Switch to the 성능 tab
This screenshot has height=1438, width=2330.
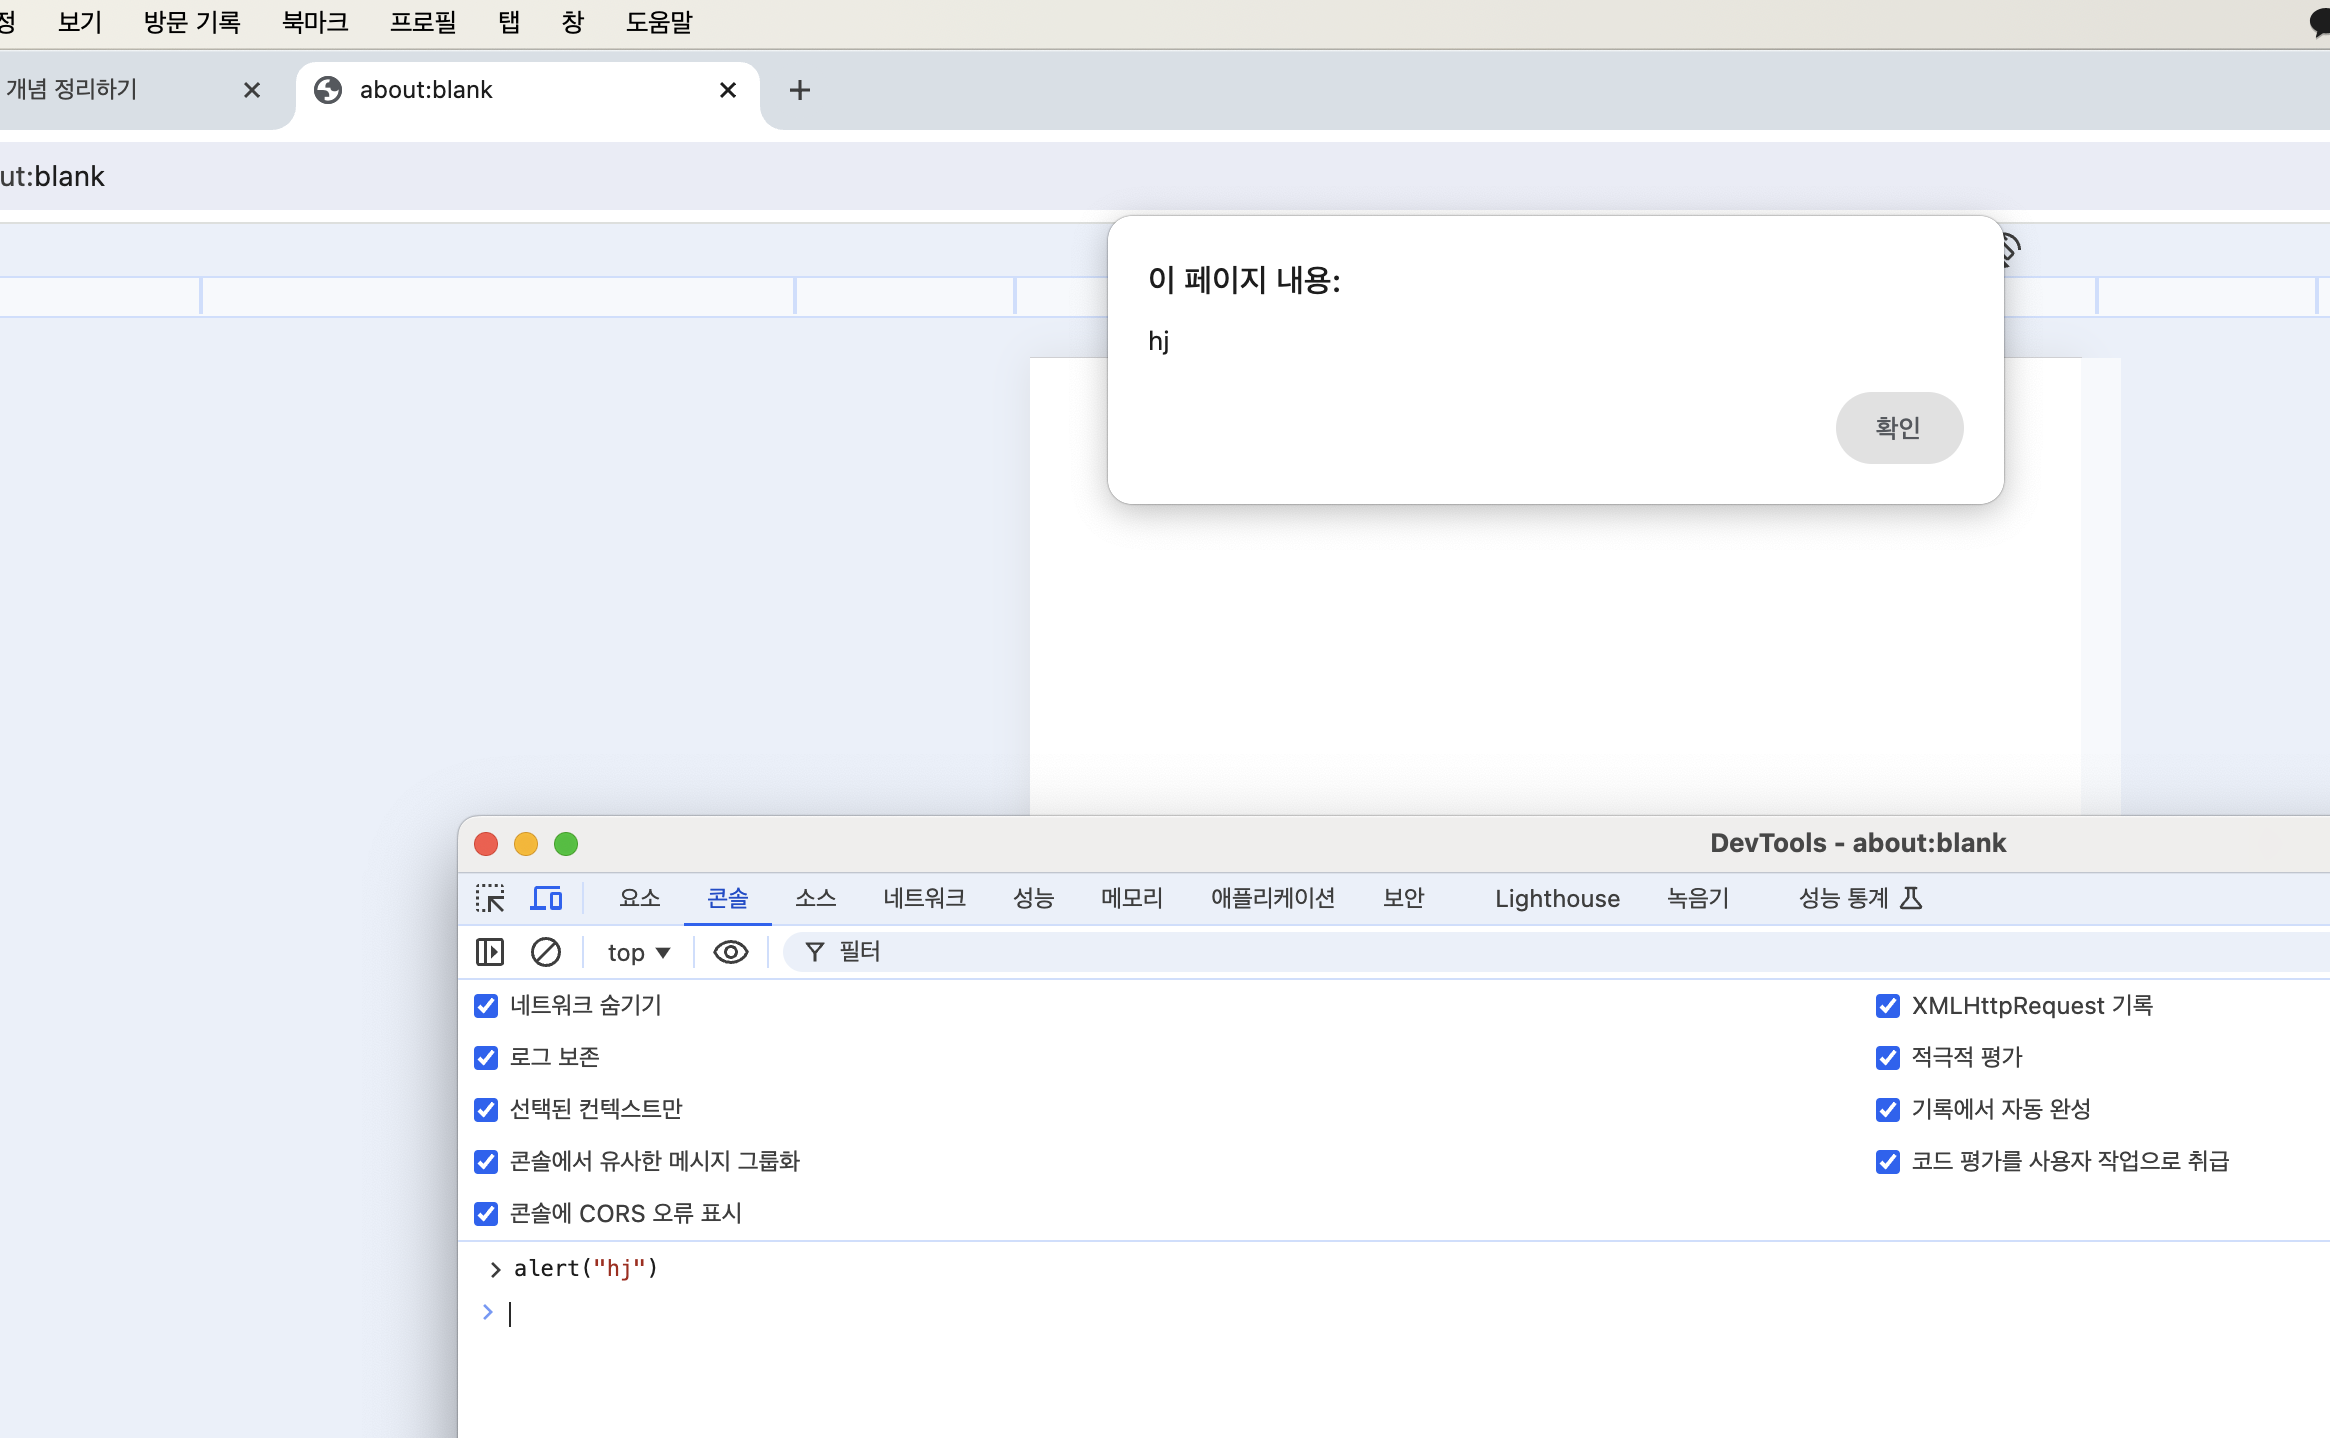[x=1034, y=898]
